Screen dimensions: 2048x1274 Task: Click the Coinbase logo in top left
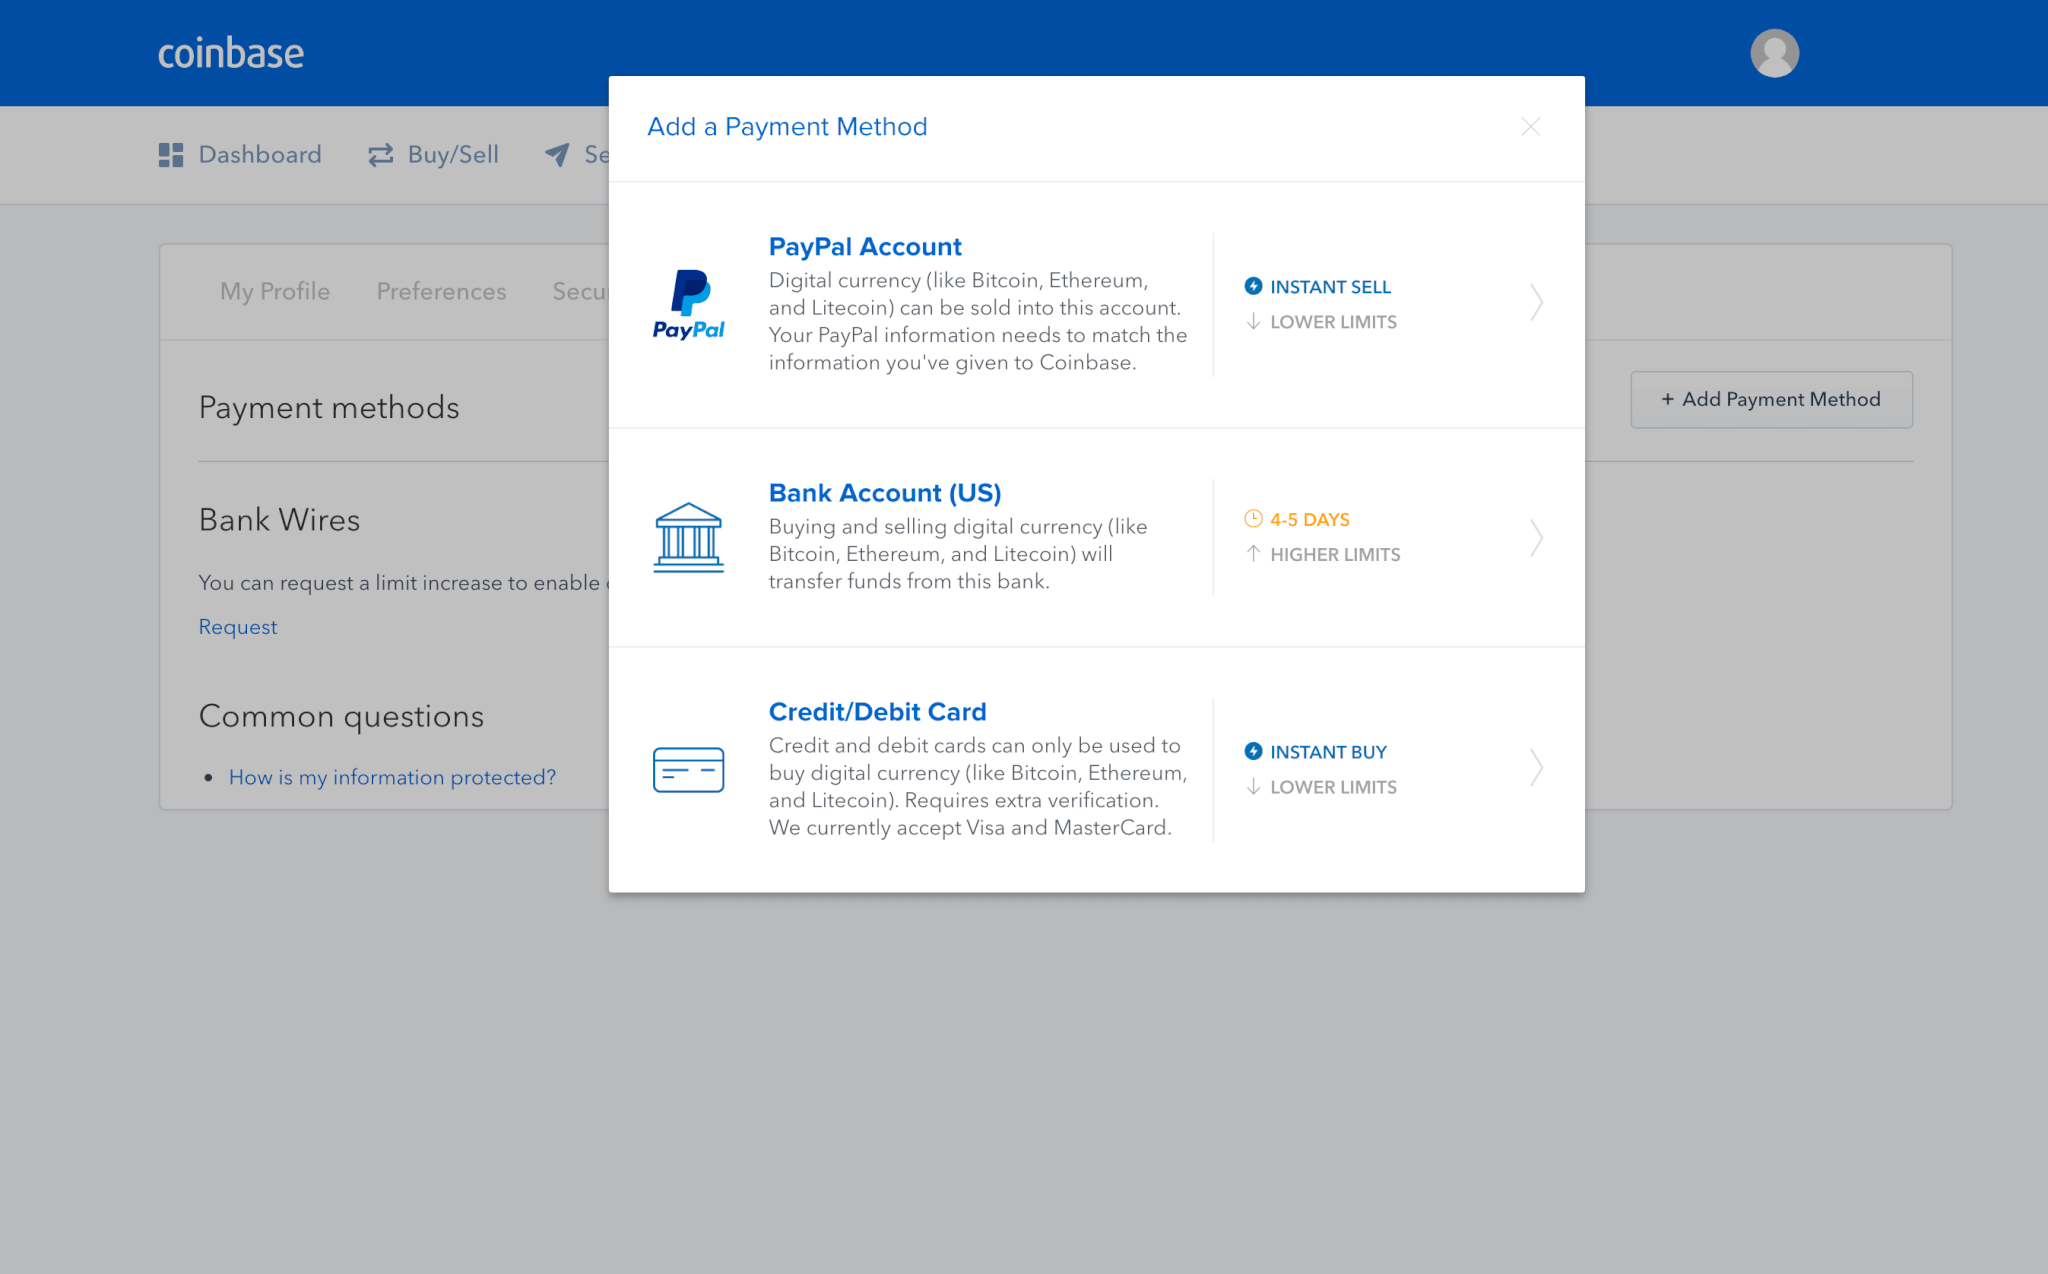click(229, 53)
